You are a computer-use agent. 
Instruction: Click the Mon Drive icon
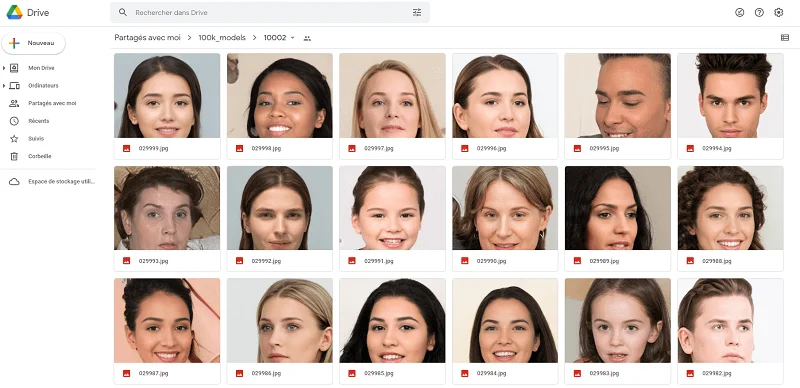tap(14, 68)
